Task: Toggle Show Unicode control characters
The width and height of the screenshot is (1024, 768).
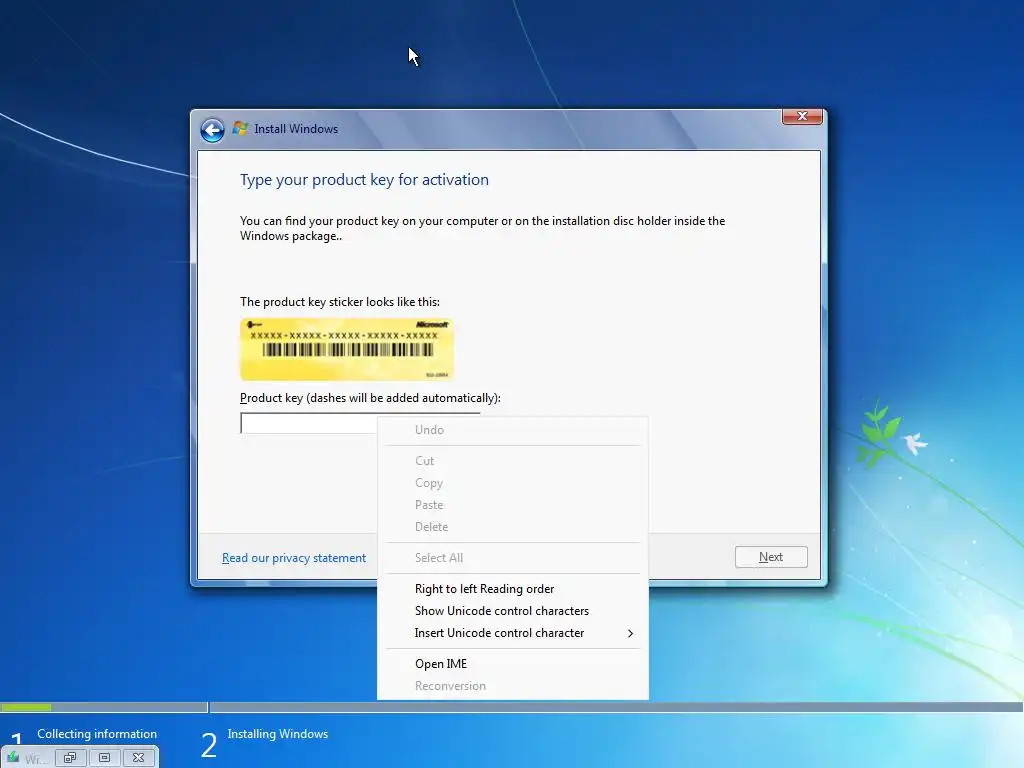Action: tap(513, 611)
